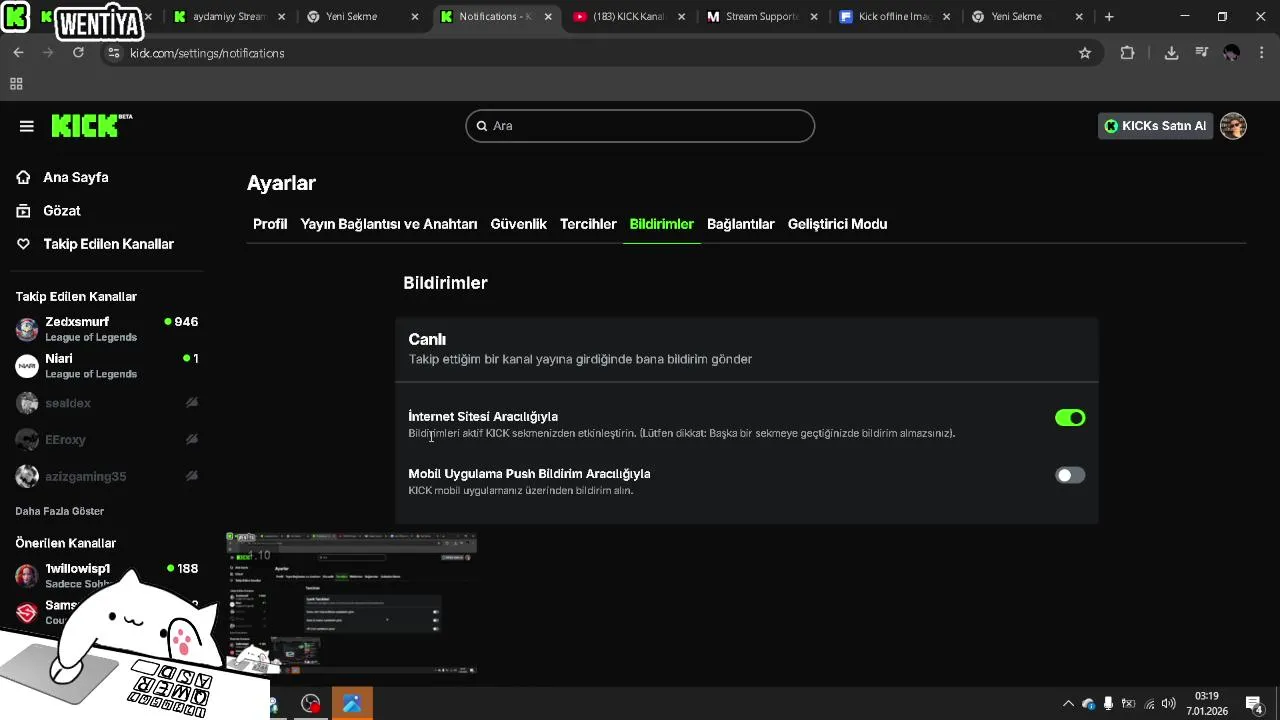The image size is (1280, 720).
Task: Switch to (183) KICK Kanal YouTube tab
Action: pyautogui.click(x=630, y=16)
